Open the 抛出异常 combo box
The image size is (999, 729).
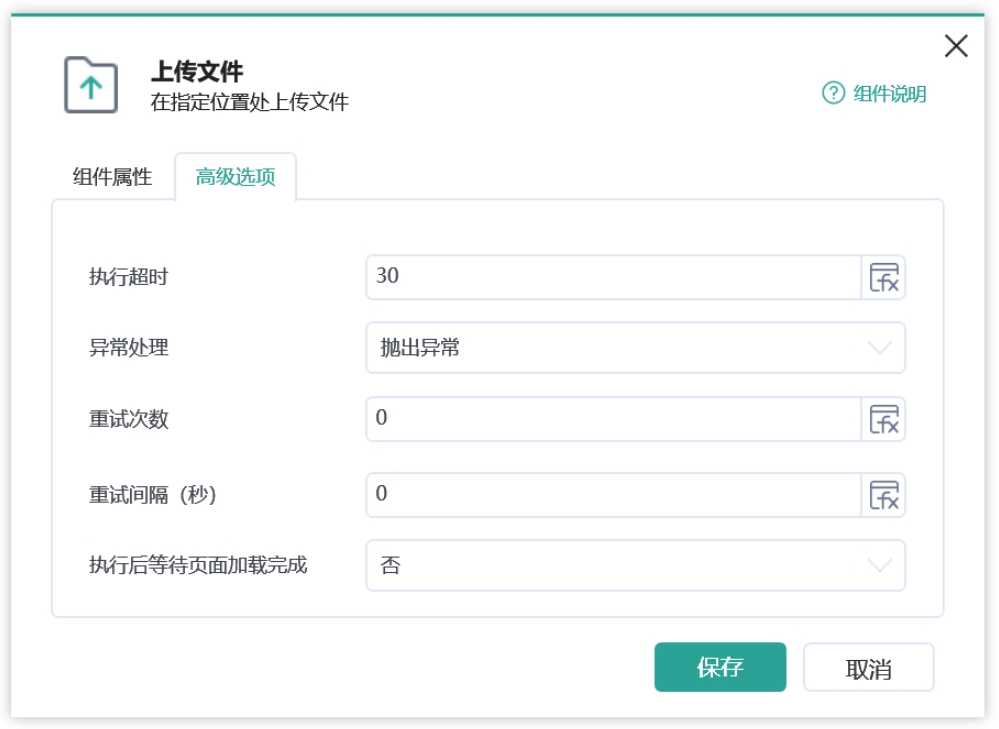pyautogui.click(x=635, y=348)
